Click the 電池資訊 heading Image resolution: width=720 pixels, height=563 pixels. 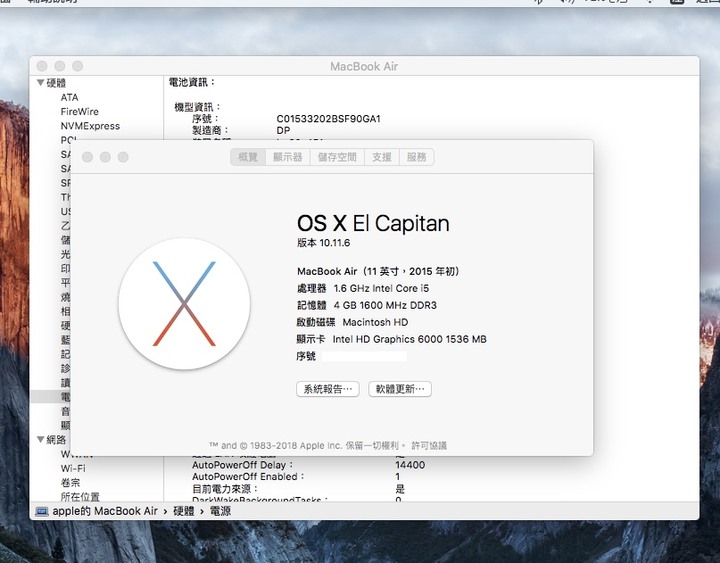click(191, 82)
